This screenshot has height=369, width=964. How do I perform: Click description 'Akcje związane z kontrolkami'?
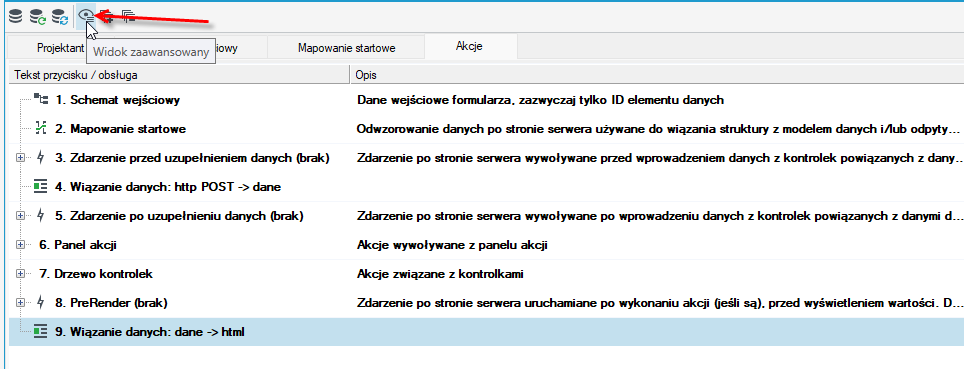tap(440, 274)
